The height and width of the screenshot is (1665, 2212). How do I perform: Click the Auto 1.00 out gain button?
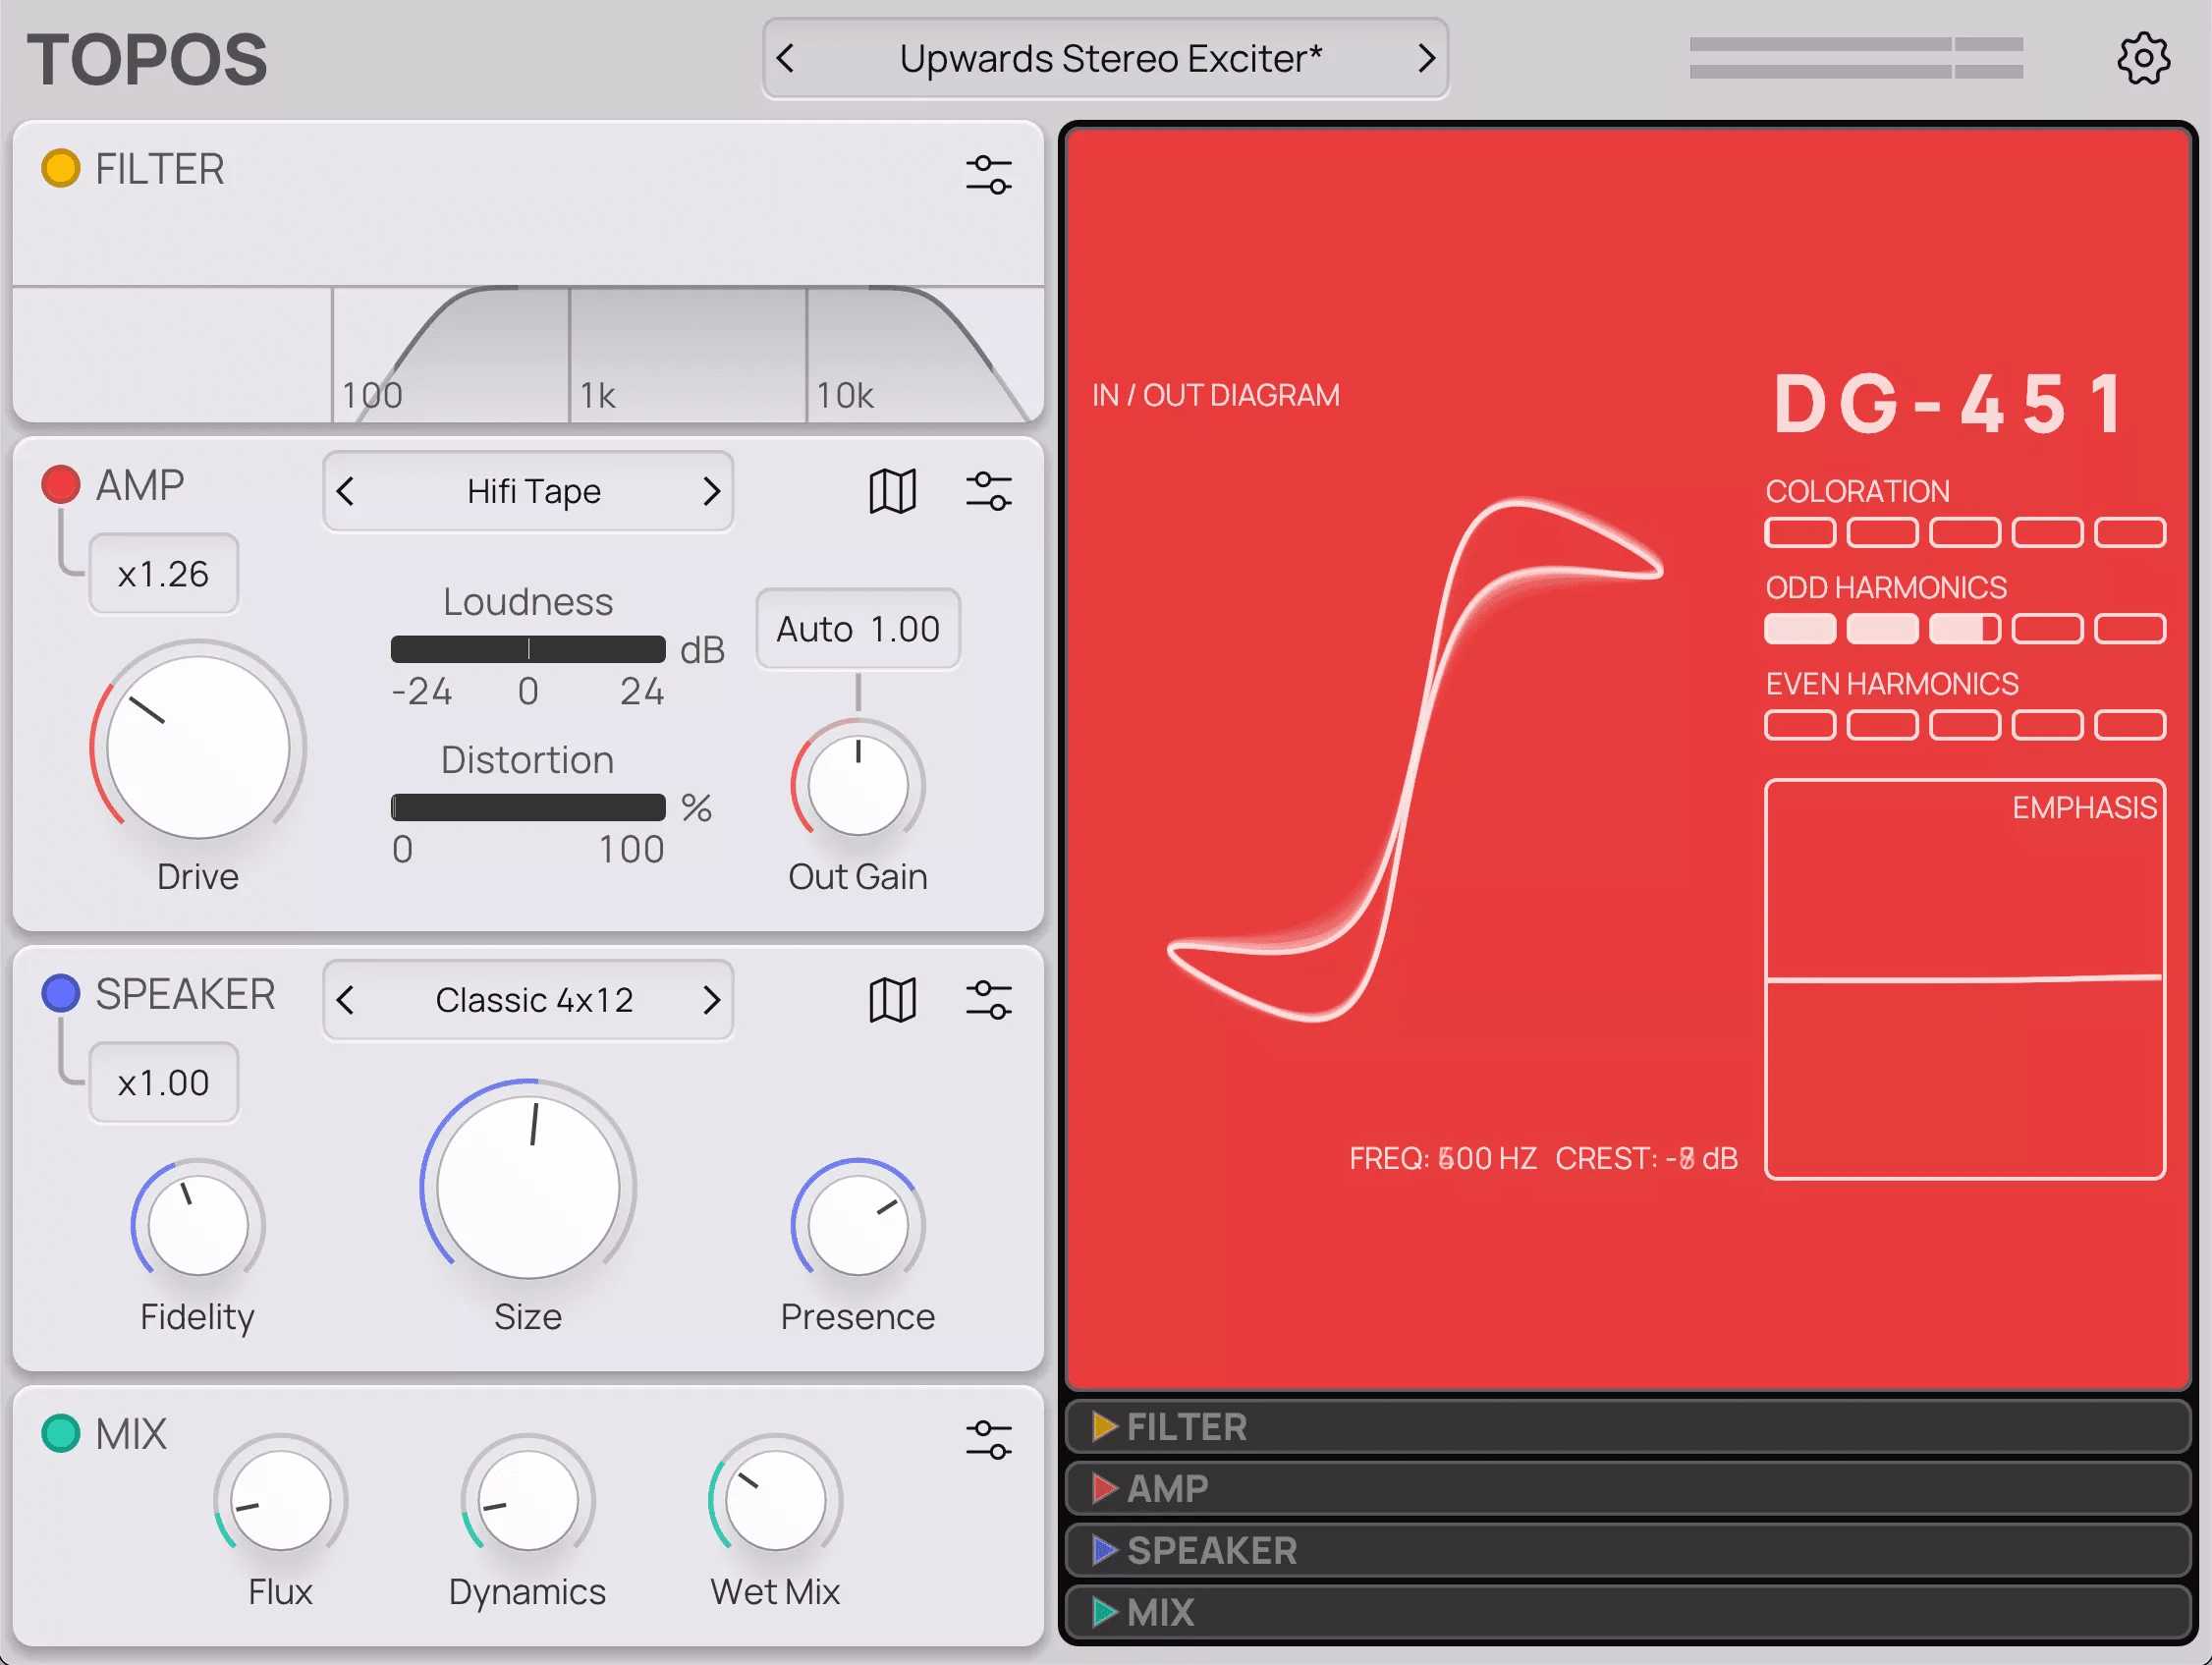coord(857,628)
